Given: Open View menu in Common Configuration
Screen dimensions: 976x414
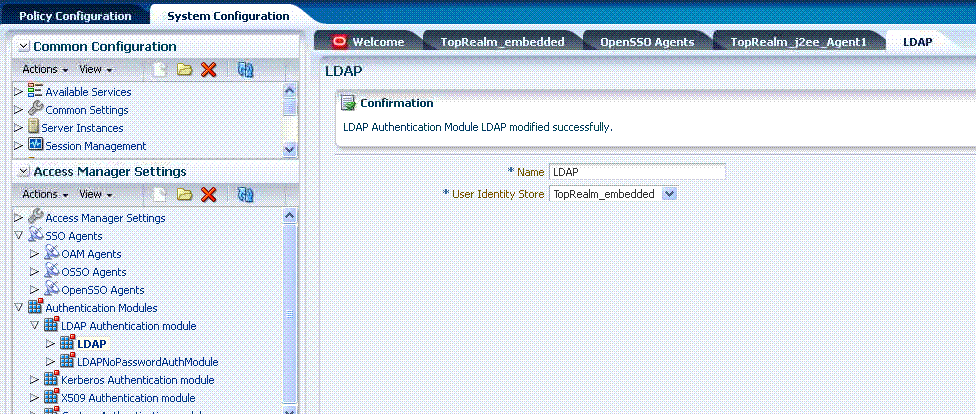Looking at the screenshot, I should click(x=96, y=70).
